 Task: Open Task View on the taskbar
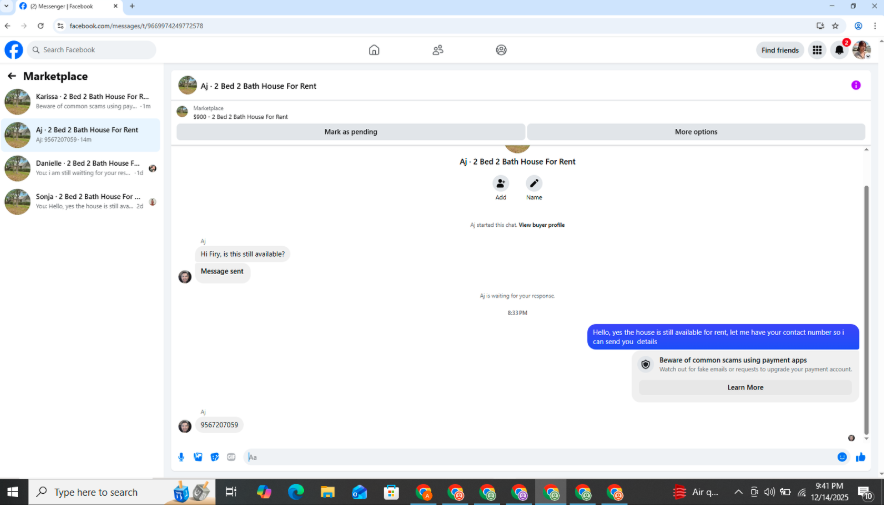pyautogui.click(x=231, y=492)
